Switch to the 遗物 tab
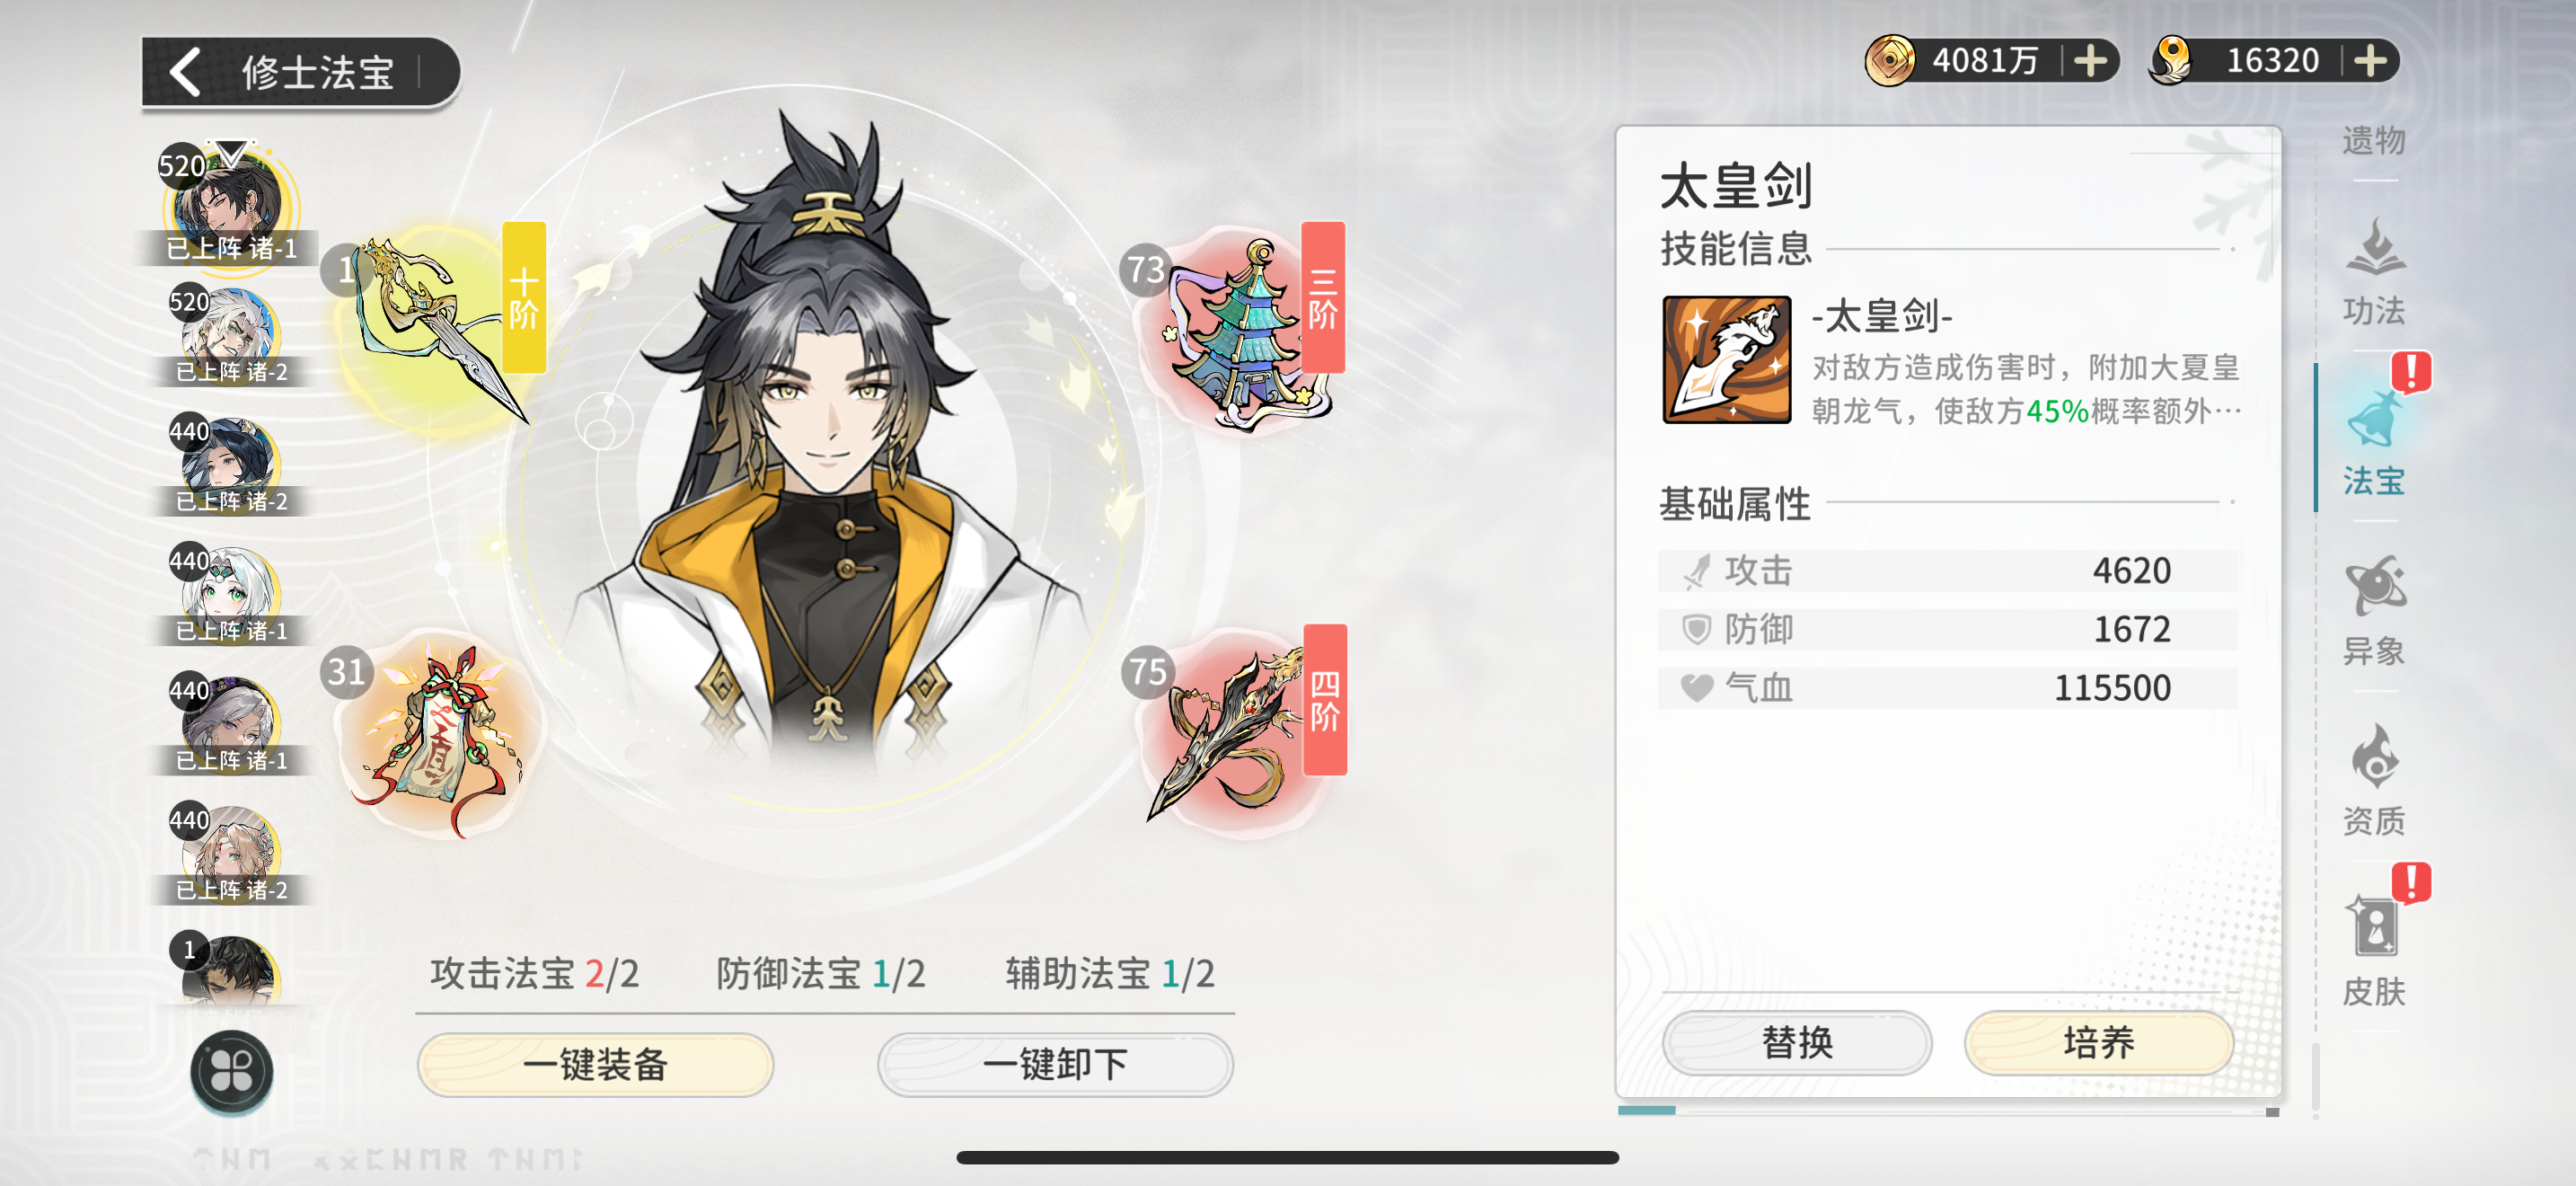This screenshot has width=2576, height=1186. point(2374,140)
